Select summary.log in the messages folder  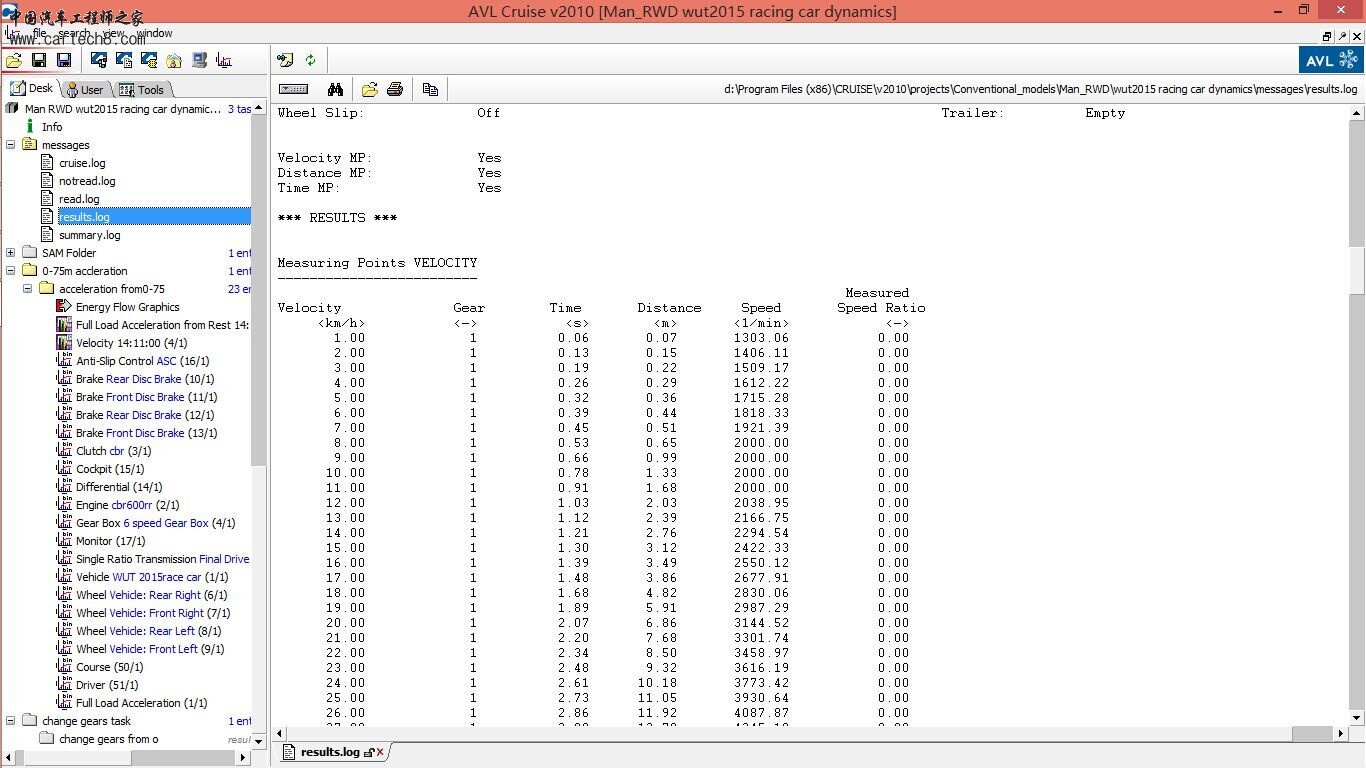click(89, 235)
